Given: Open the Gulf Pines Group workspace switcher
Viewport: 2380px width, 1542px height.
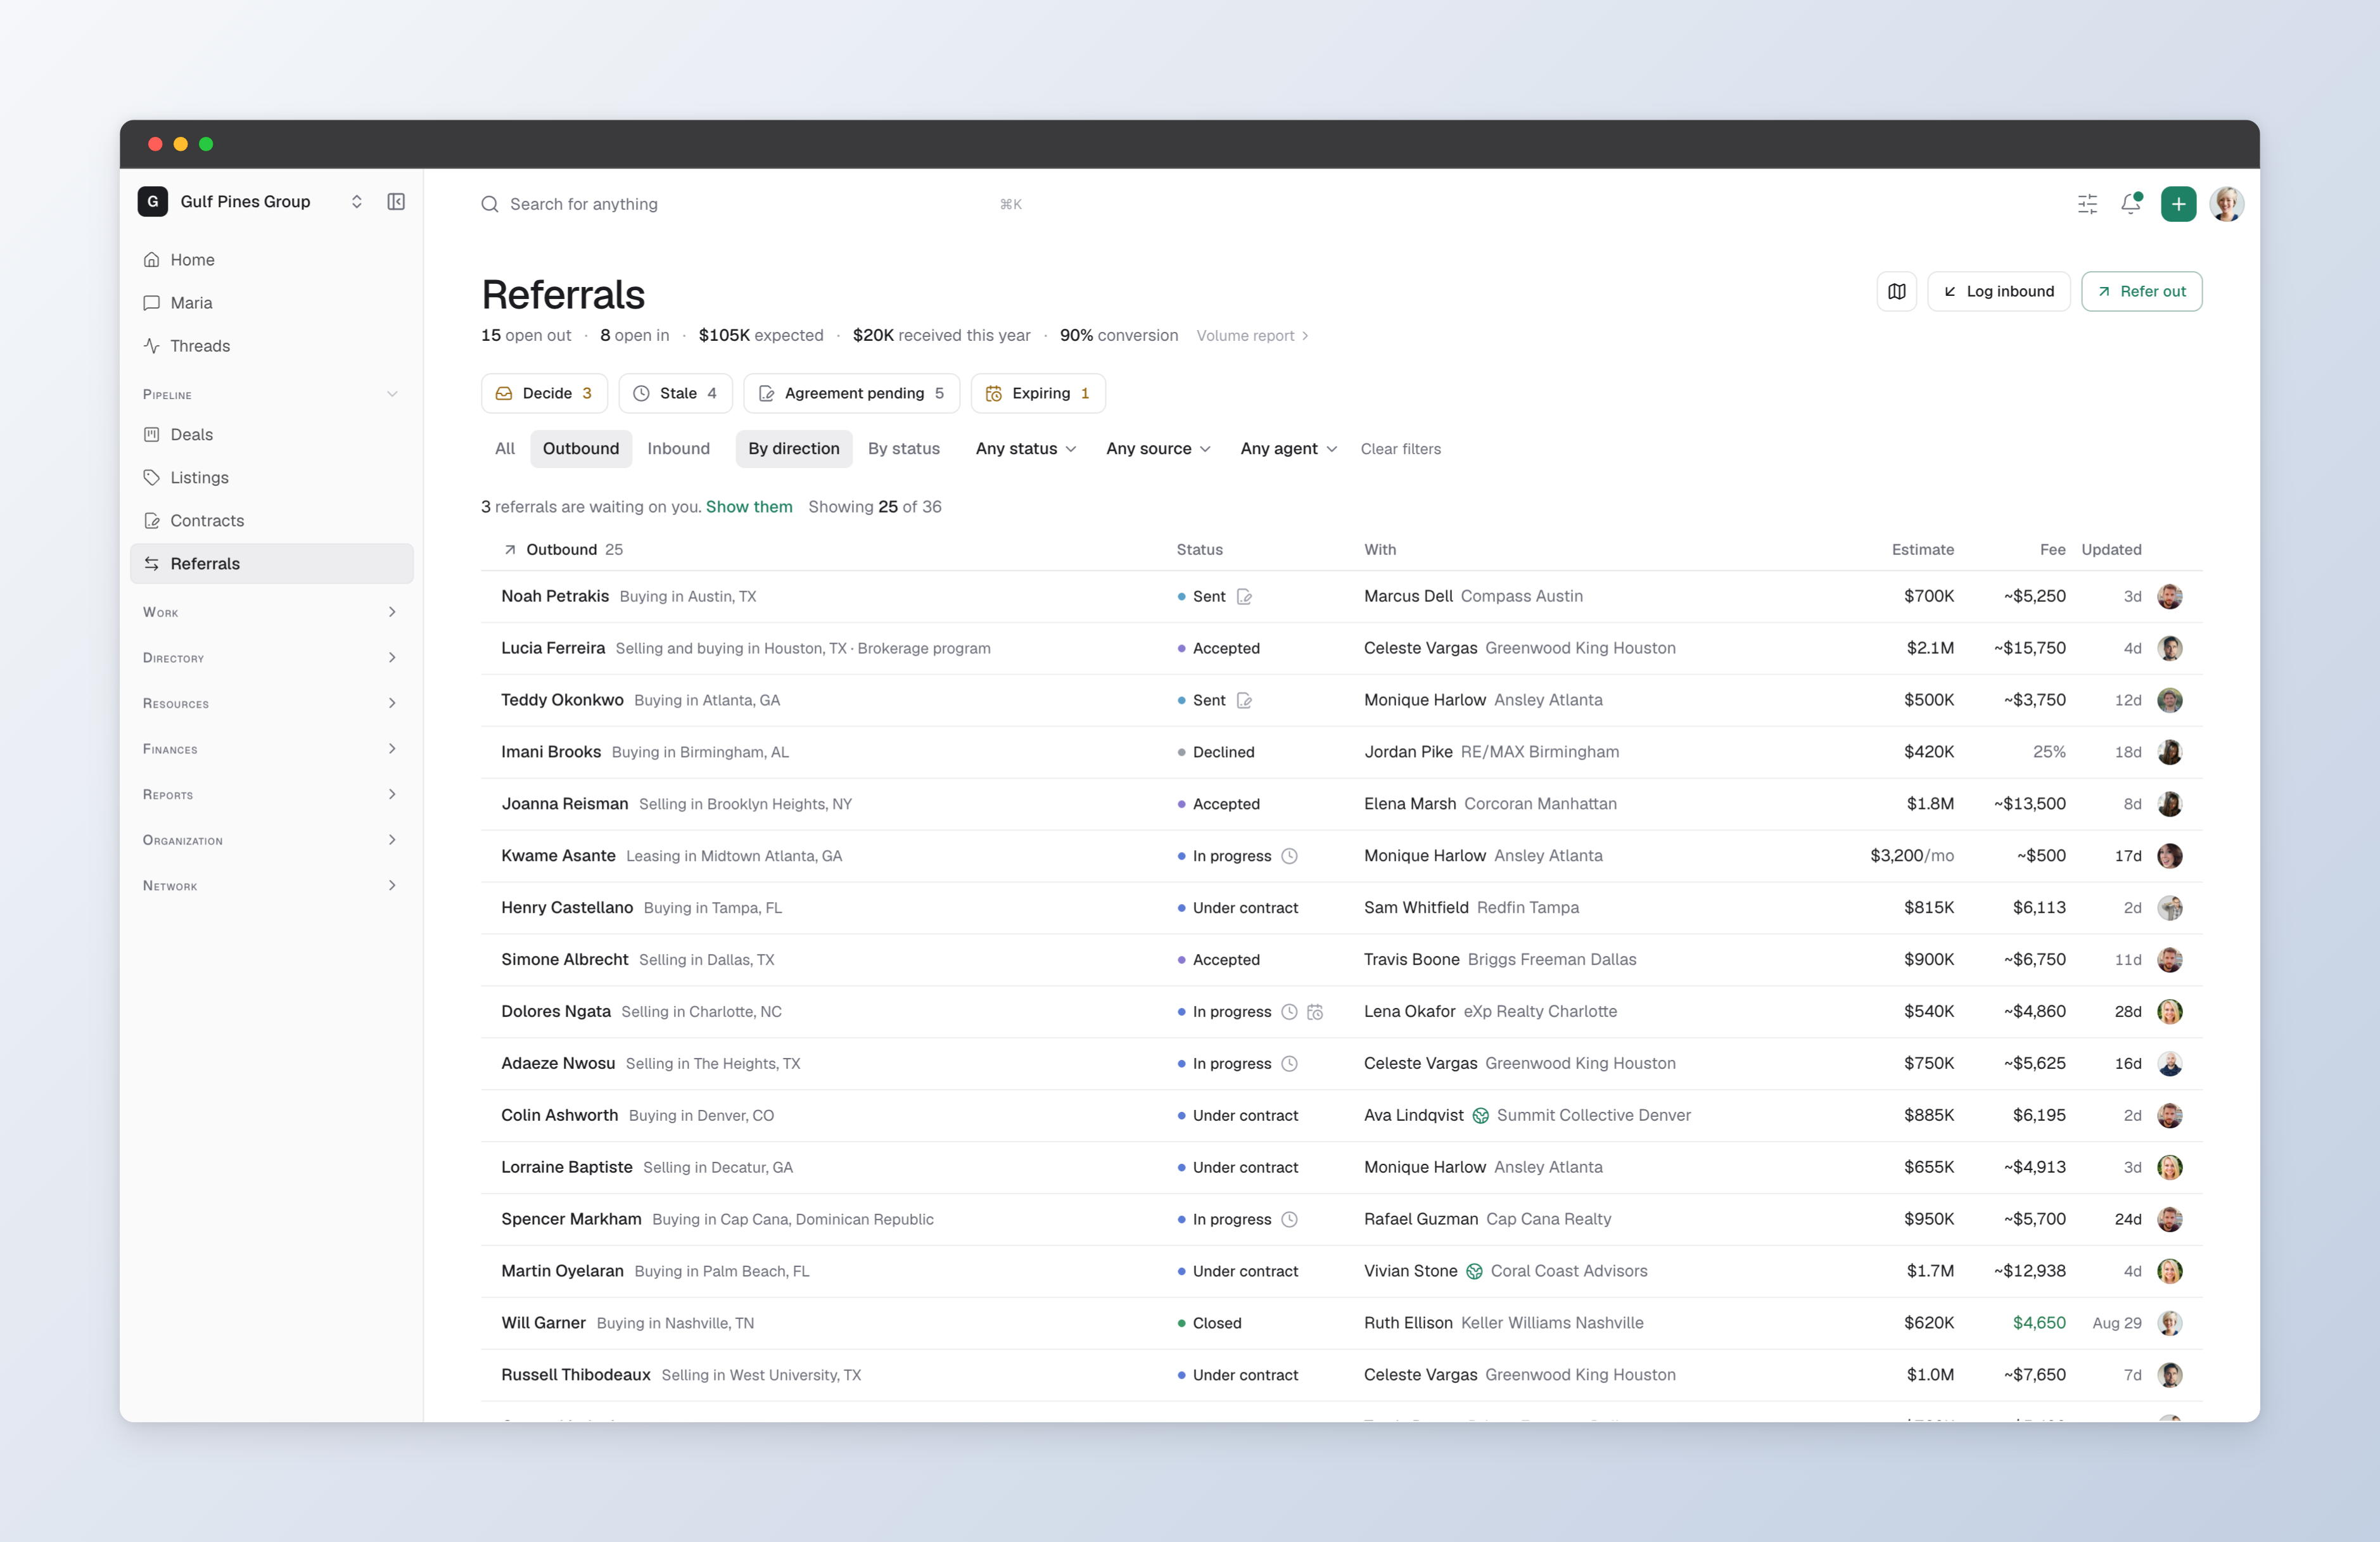Looking at the screenshot, I should click(x=251, y=202).
